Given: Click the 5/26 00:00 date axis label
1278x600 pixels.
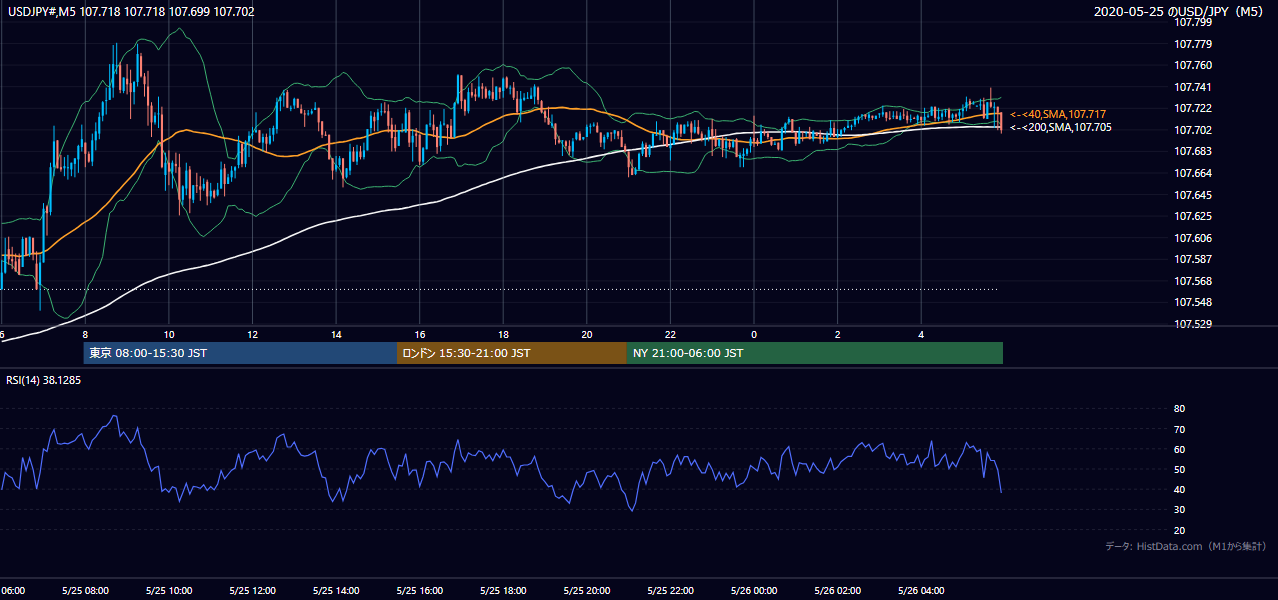Looking at the screenshot, I should [x=754, y=591].
